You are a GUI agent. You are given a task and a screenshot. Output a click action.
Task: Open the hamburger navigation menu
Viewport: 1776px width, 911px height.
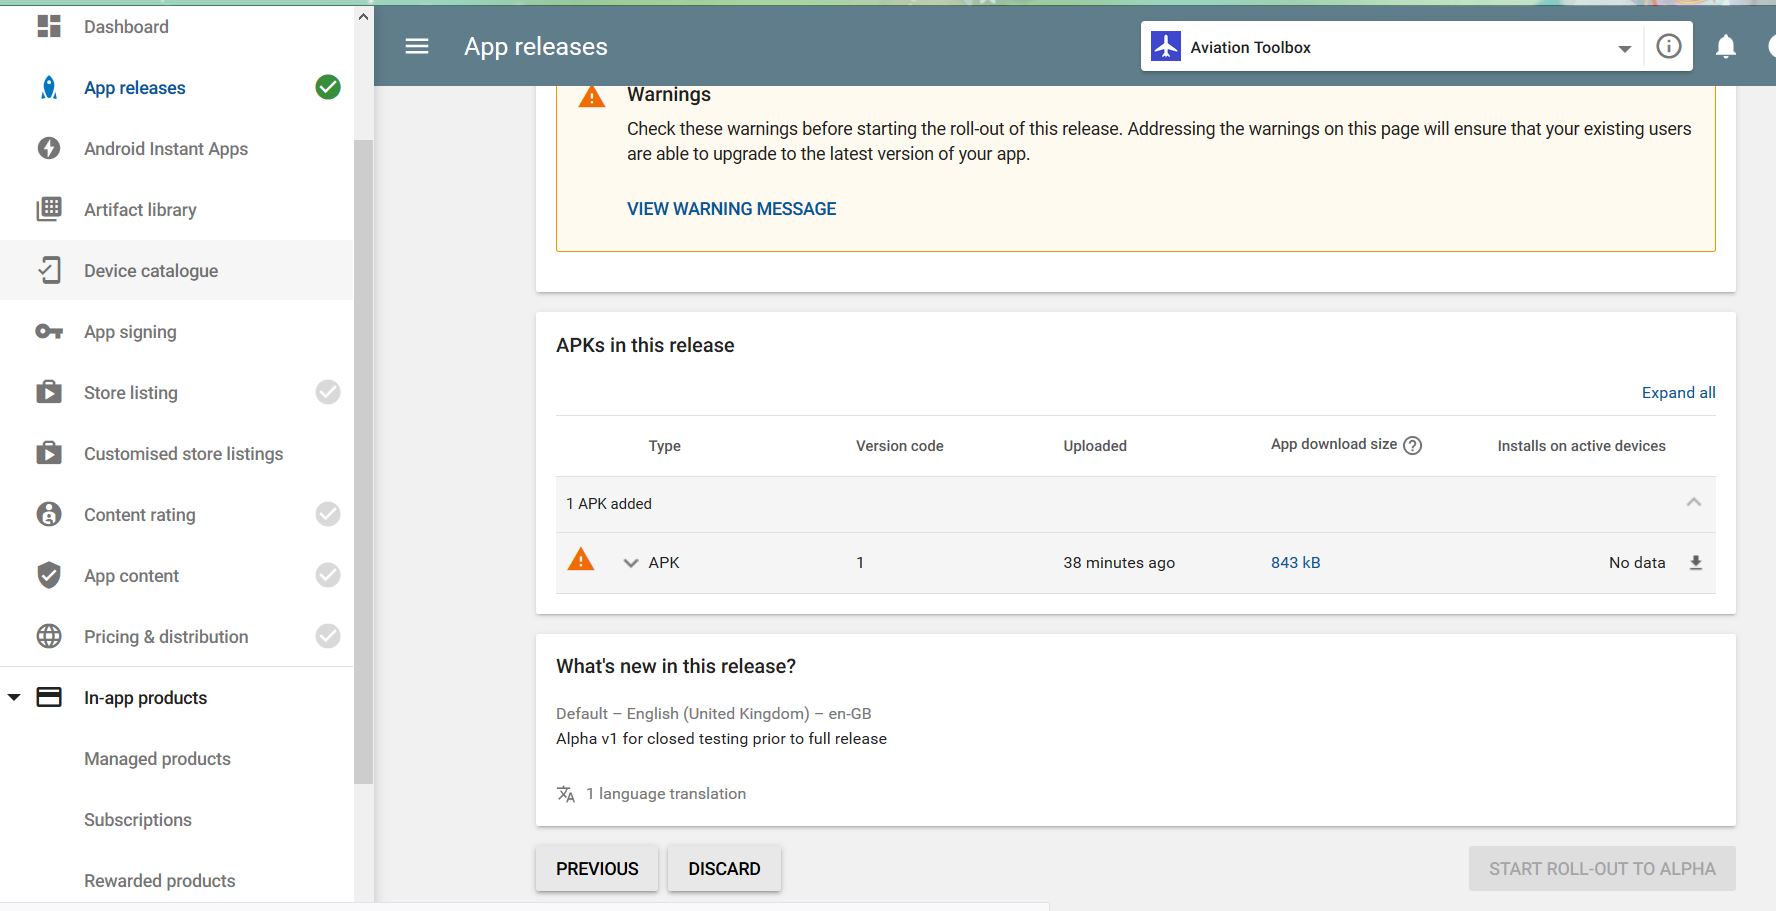point(417,47)
